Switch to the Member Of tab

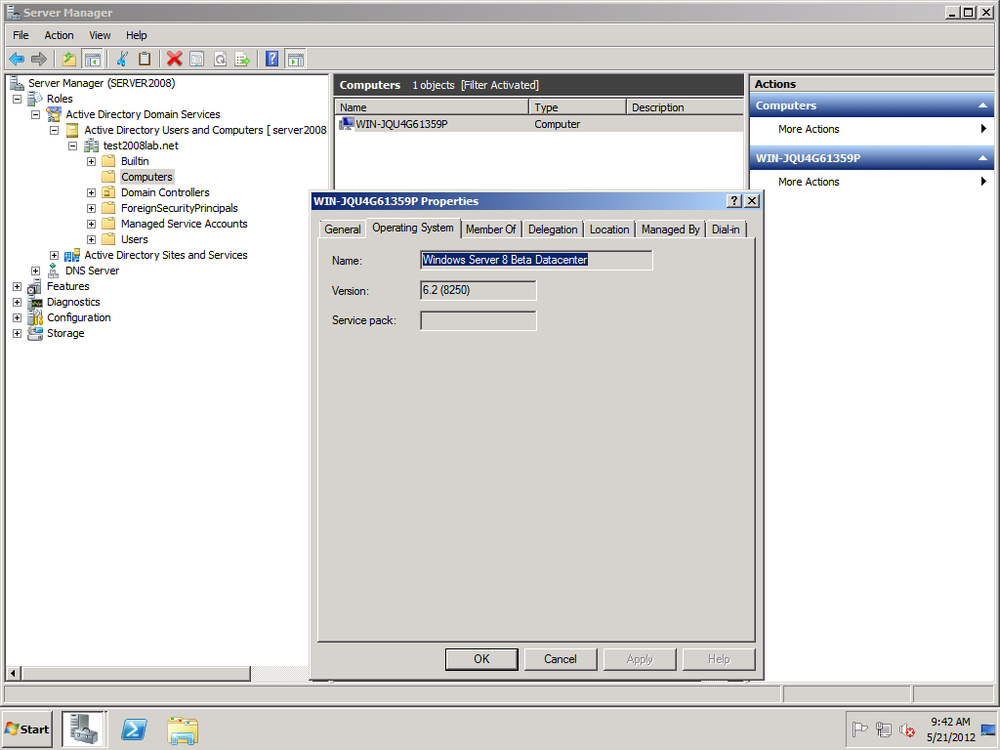coord(490,229)
